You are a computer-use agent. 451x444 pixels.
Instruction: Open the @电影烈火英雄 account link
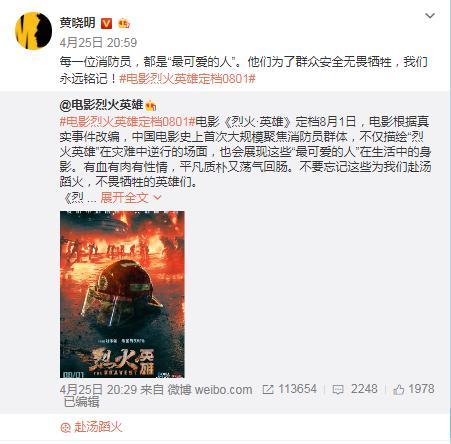pos(101,105)
